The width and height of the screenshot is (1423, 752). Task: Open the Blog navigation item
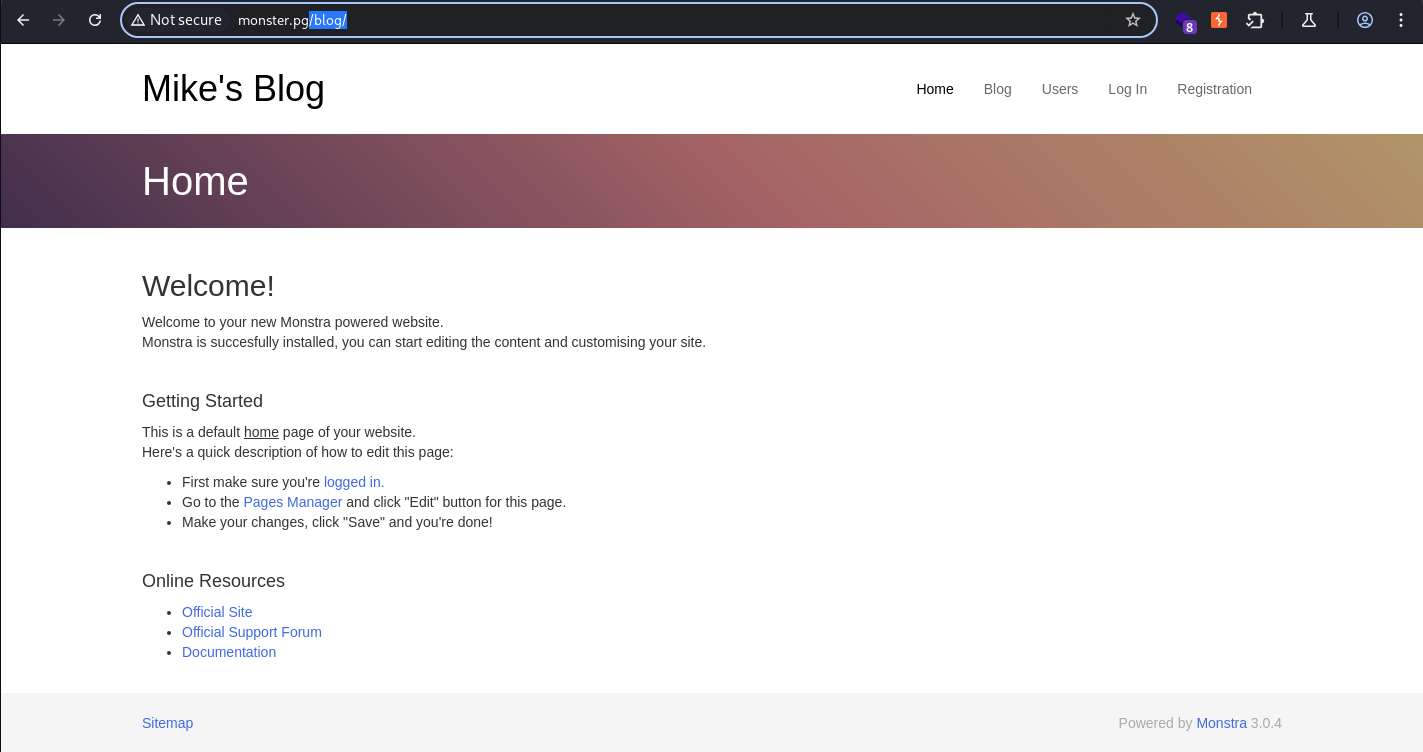[x=998, y=89]
